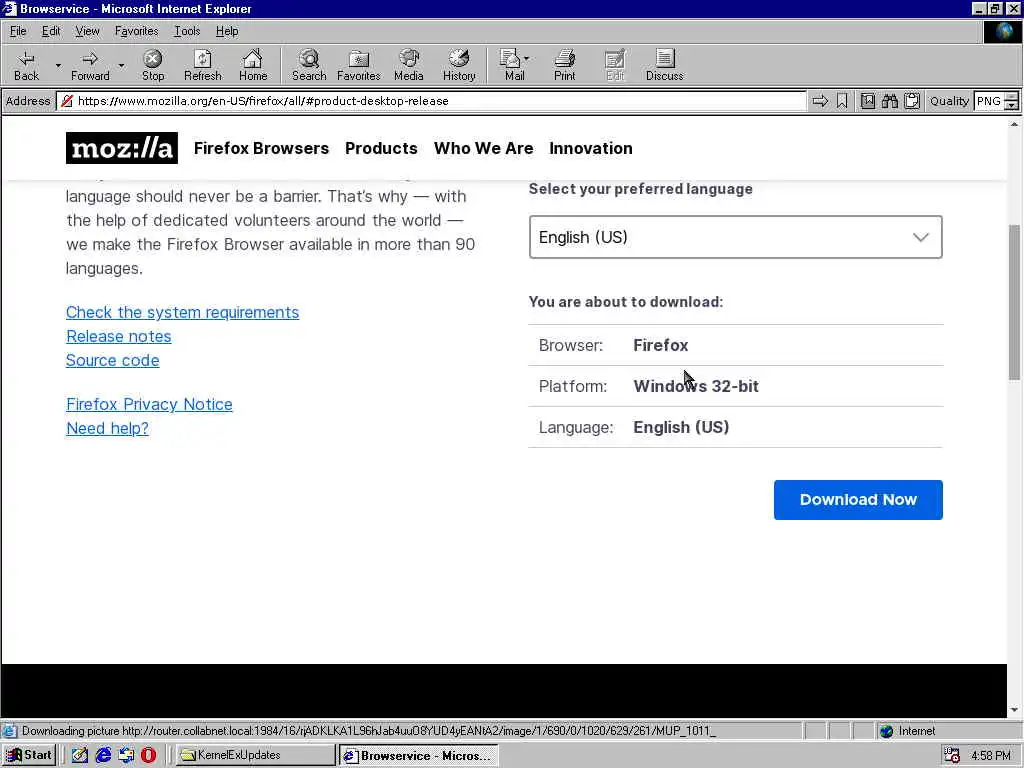Click the Forward toolbar button
Image resolution: width=1024 pixels, height=768 pixels.
tap(90, 65)
